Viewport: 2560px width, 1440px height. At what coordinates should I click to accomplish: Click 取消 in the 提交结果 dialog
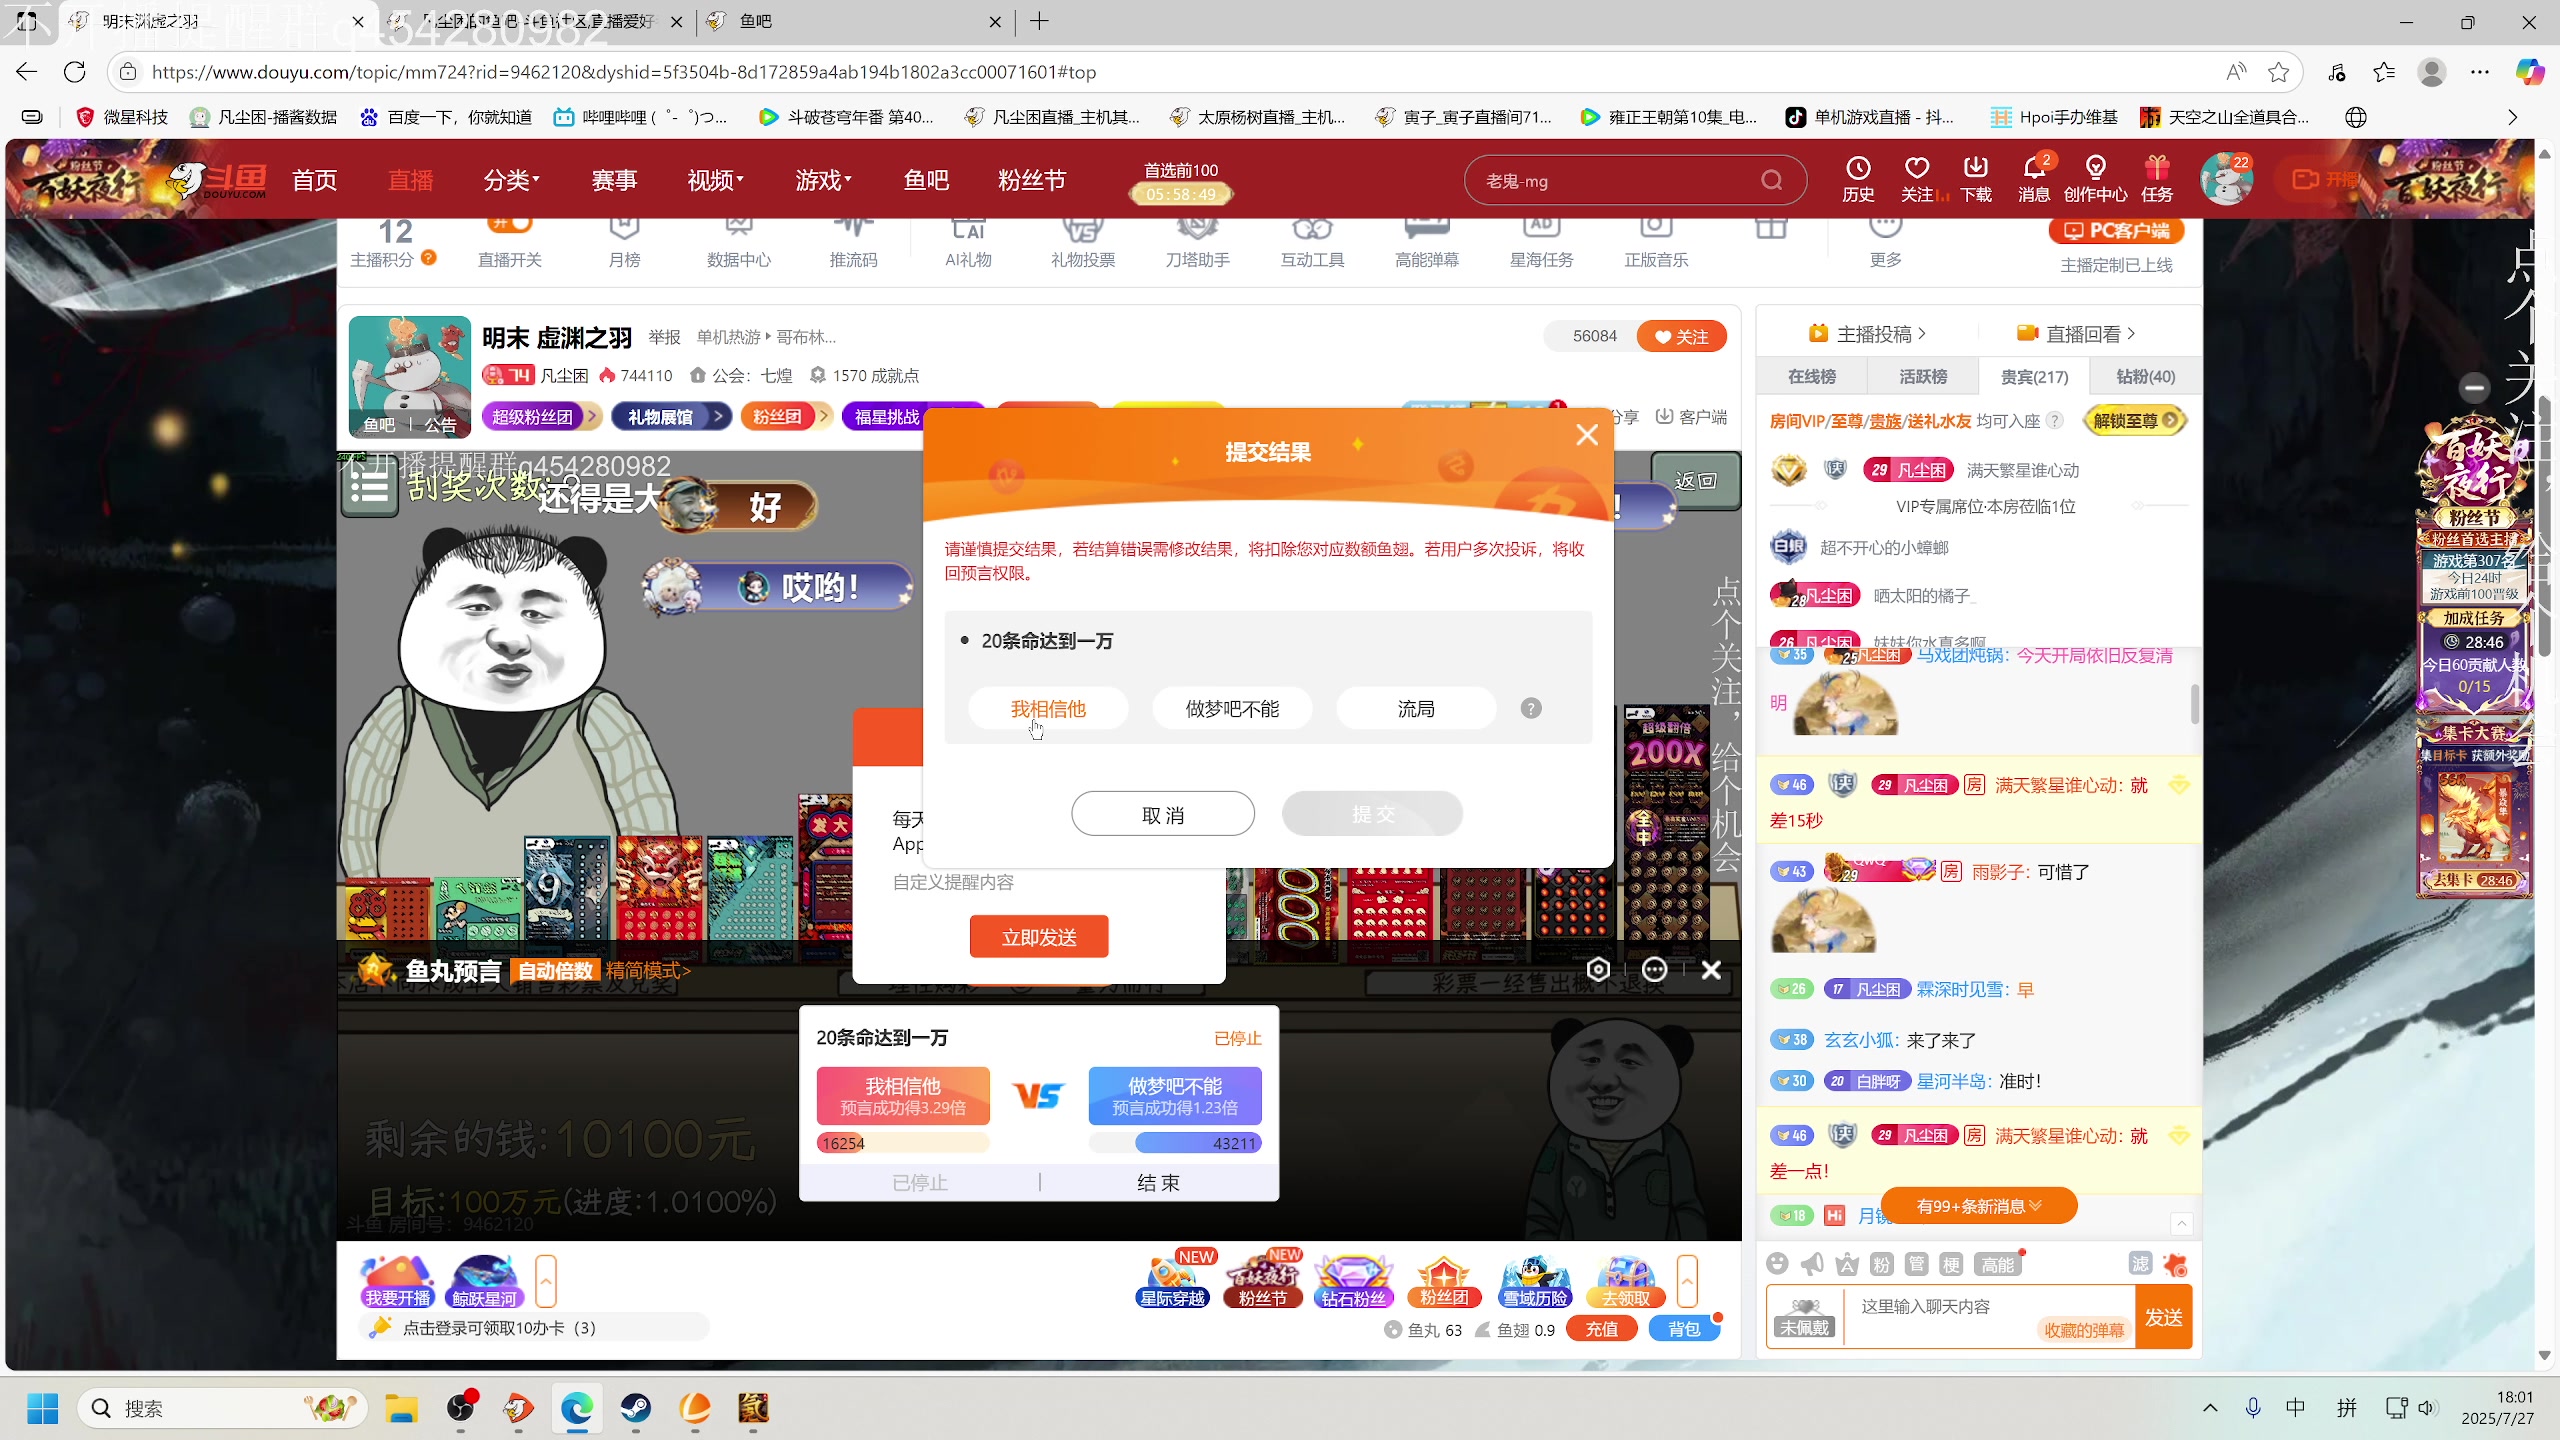(1163, 814)
